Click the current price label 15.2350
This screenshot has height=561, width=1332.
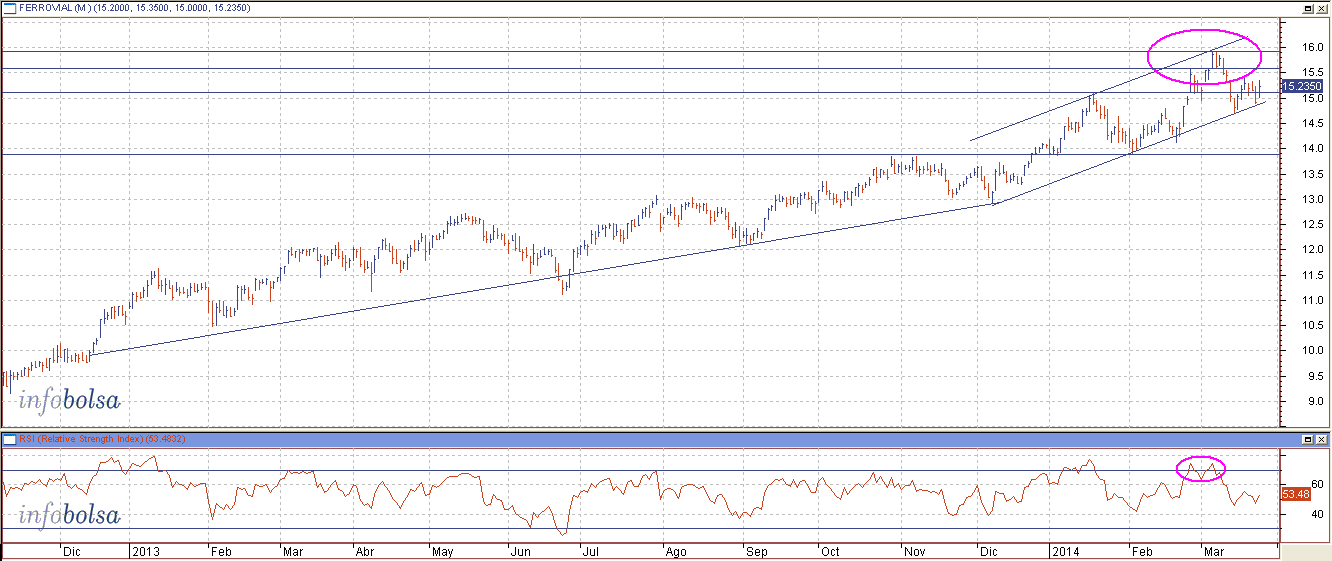point(1302,87)
